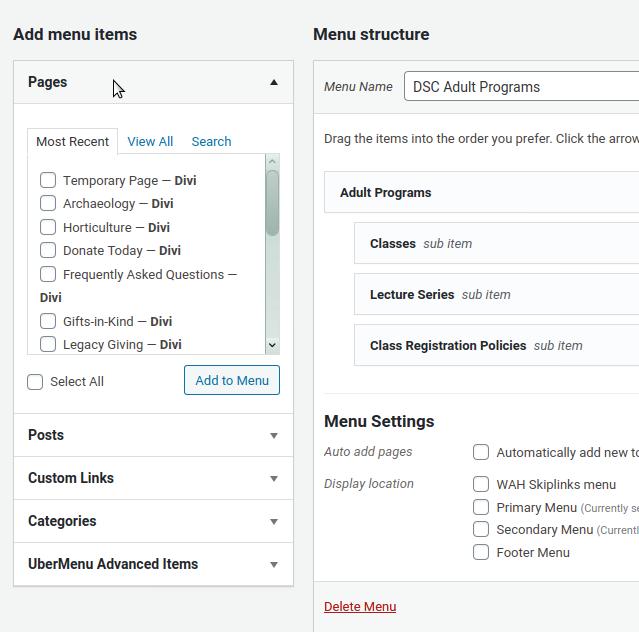Expand the Posts panel arrow
This screenshot has width=639, height=632.
click(274, 436)
